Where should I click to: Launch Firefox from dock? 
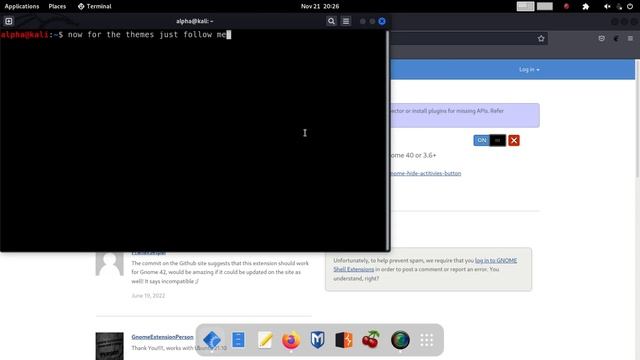(291, 340)
